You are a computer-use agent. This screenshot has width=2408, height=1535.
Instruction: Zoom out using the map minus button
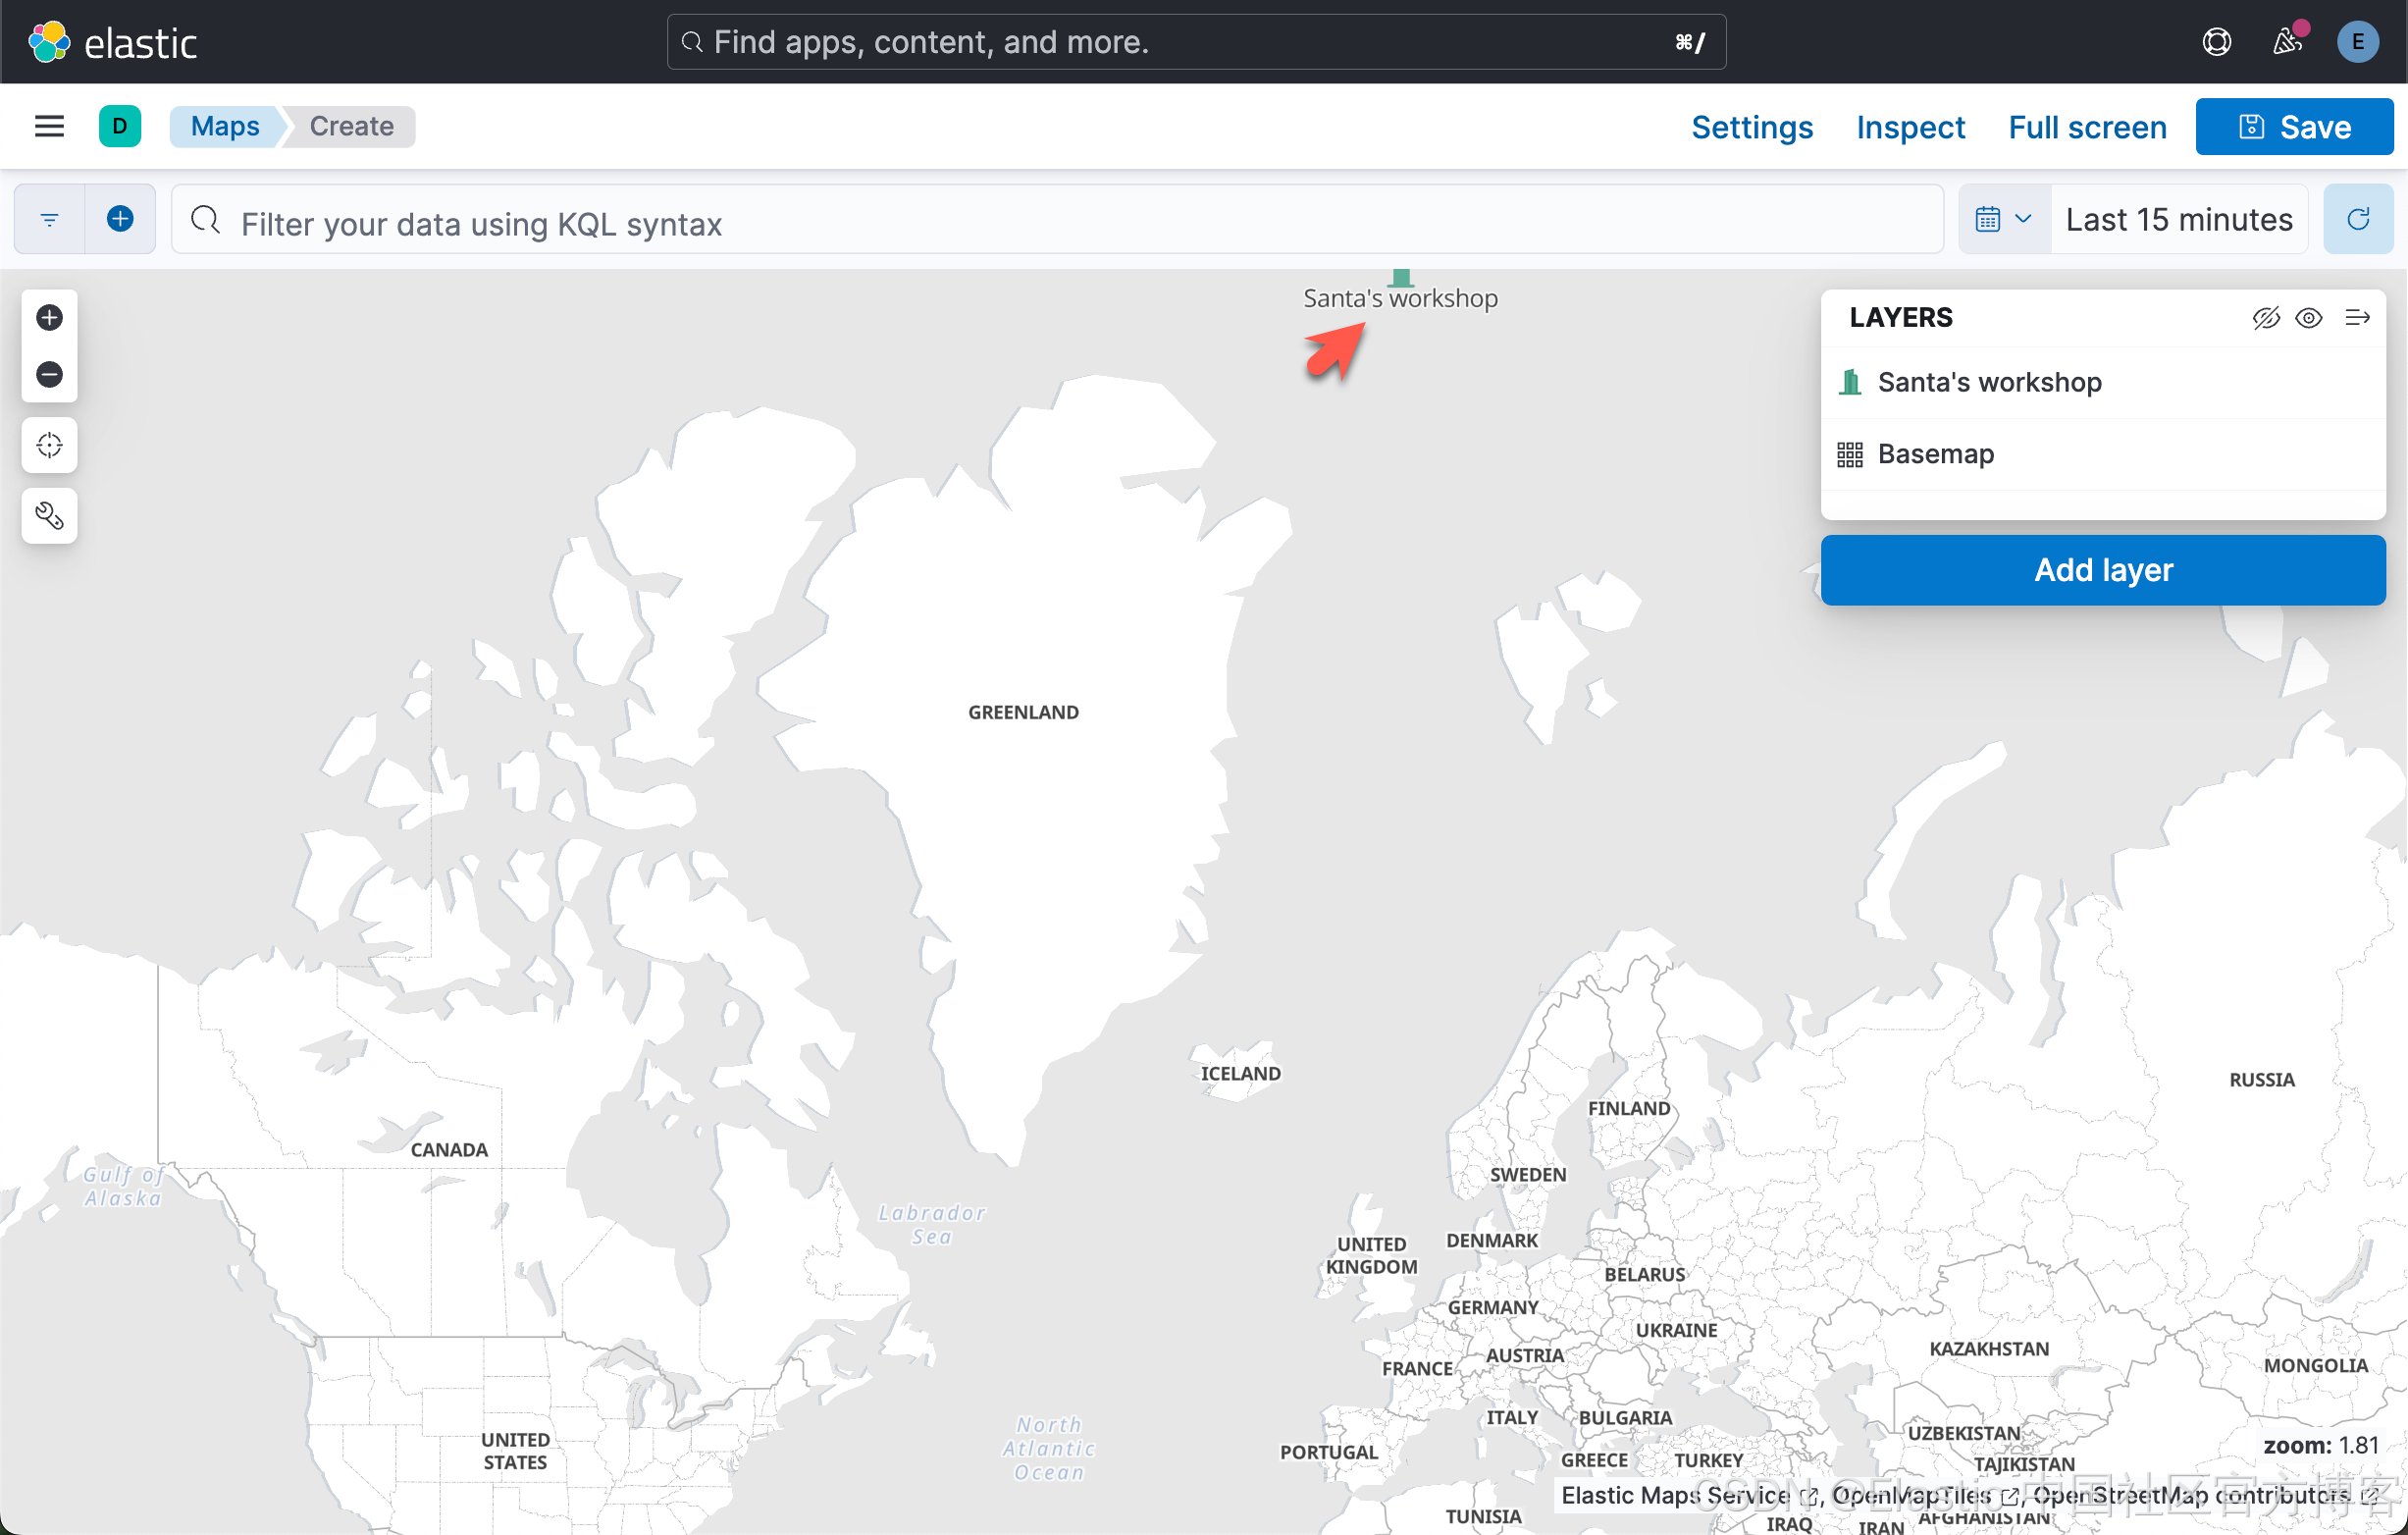pos(48,373)
